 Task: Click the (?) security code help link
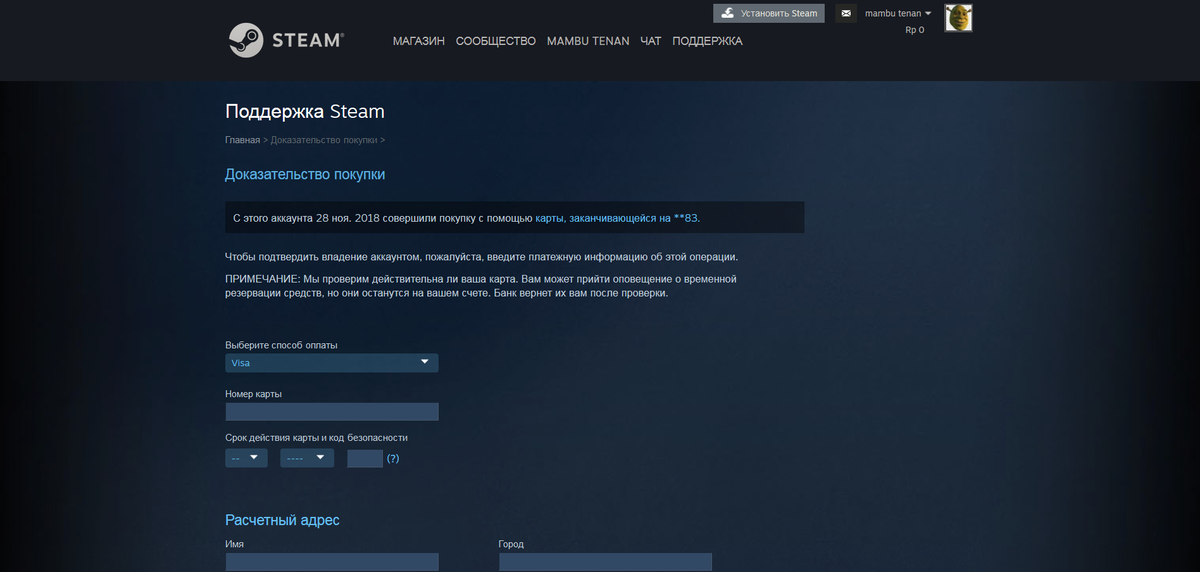tap(393, 458)
